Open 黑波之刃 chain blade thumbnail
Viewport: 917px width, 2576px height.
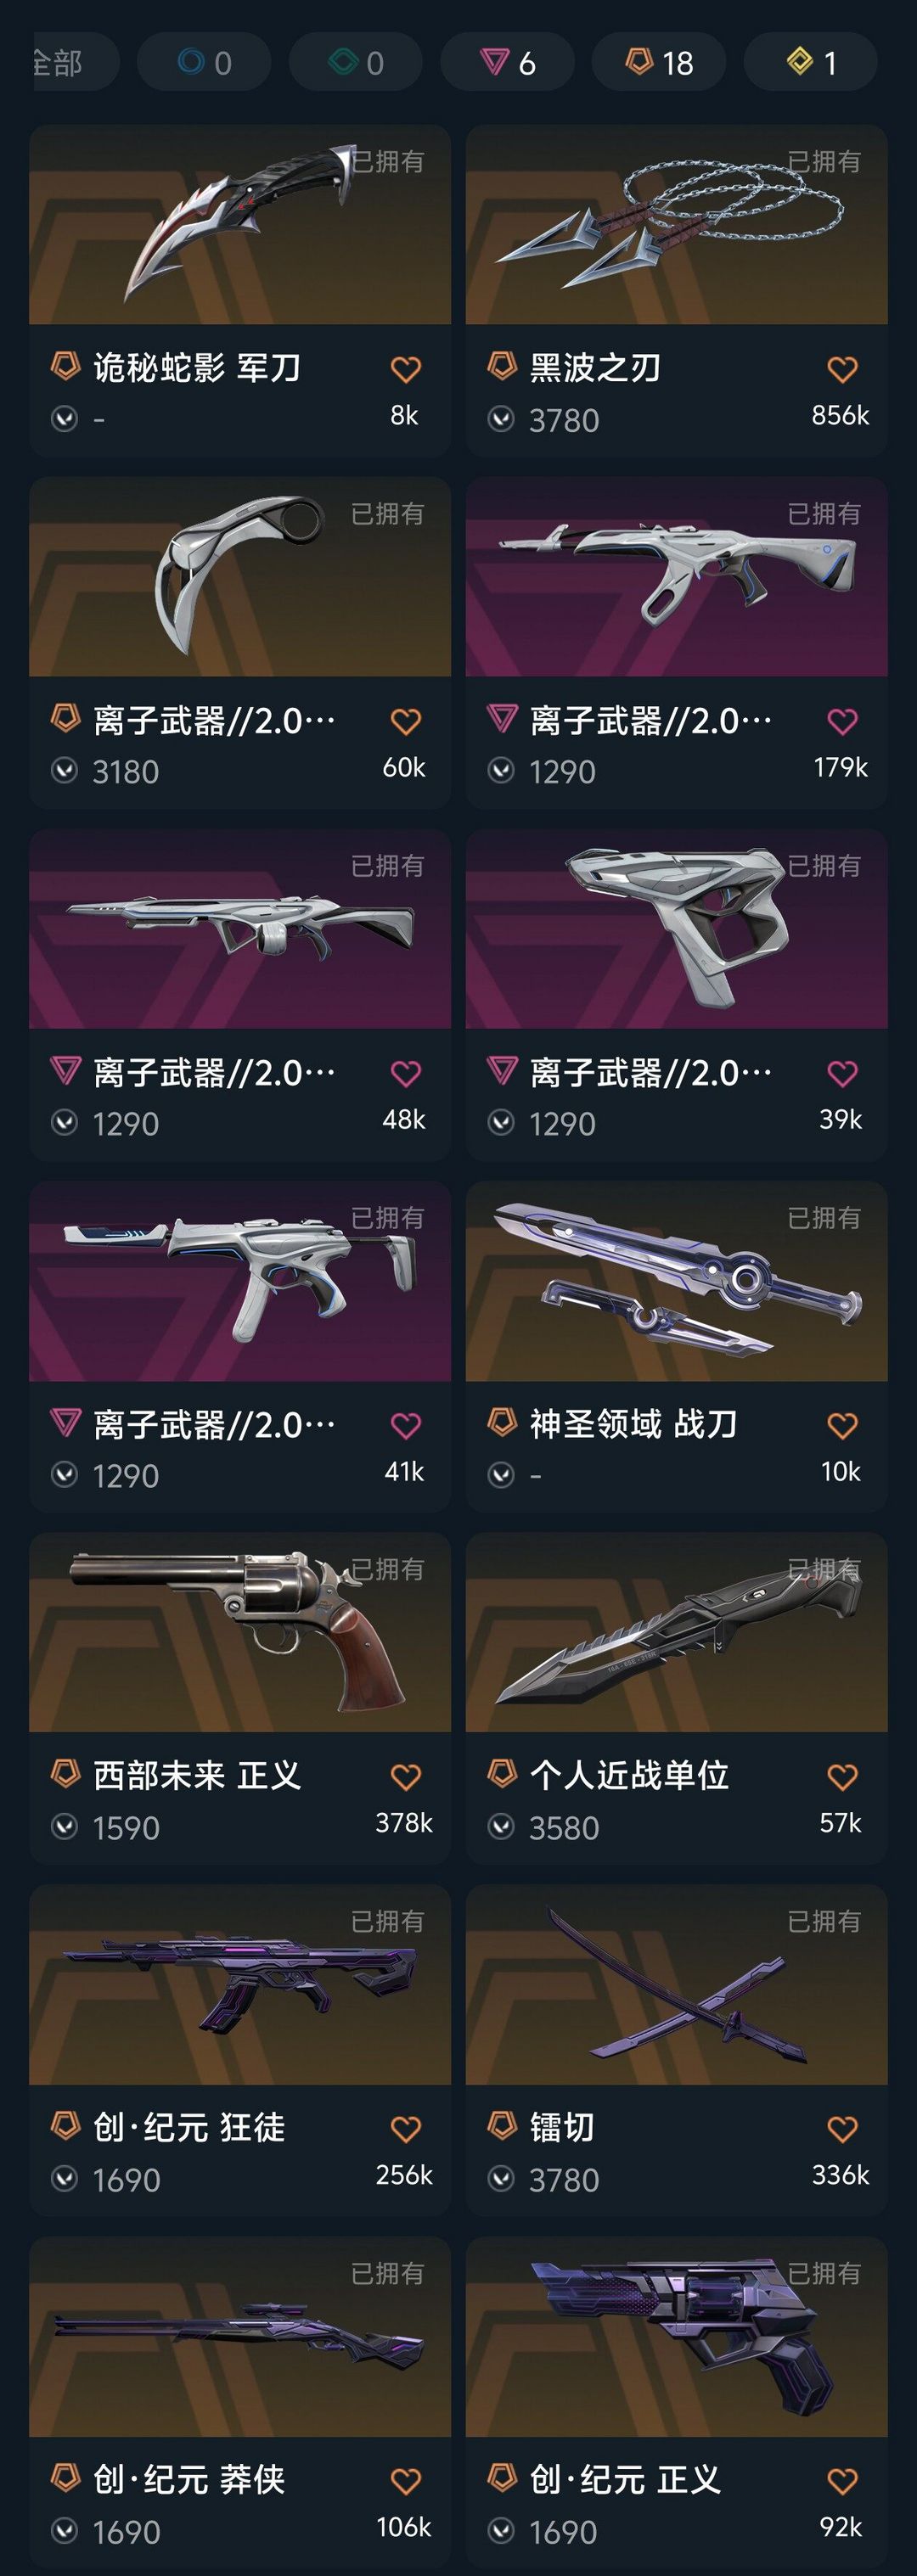pyautogui.click(x=677, y=225)
